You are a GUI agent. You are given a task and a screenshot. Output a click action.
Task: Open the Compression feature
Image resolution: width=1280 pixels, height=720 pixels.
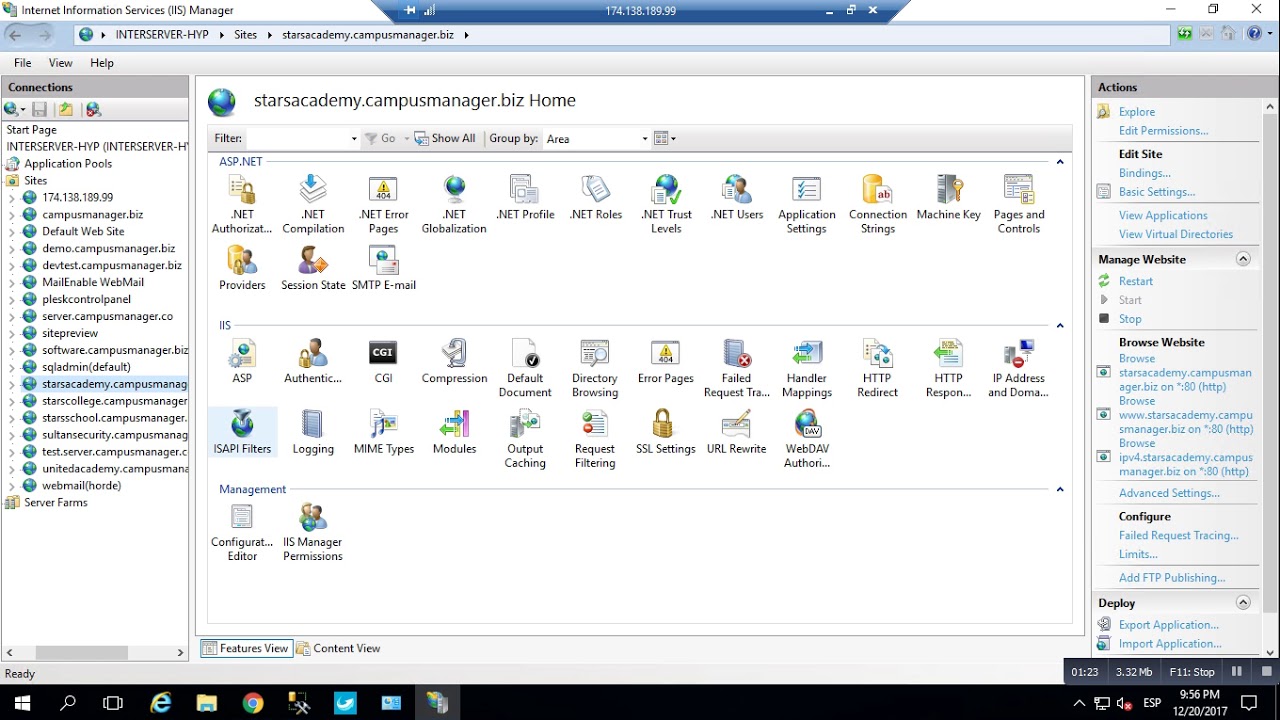click(x=454, y=361)
